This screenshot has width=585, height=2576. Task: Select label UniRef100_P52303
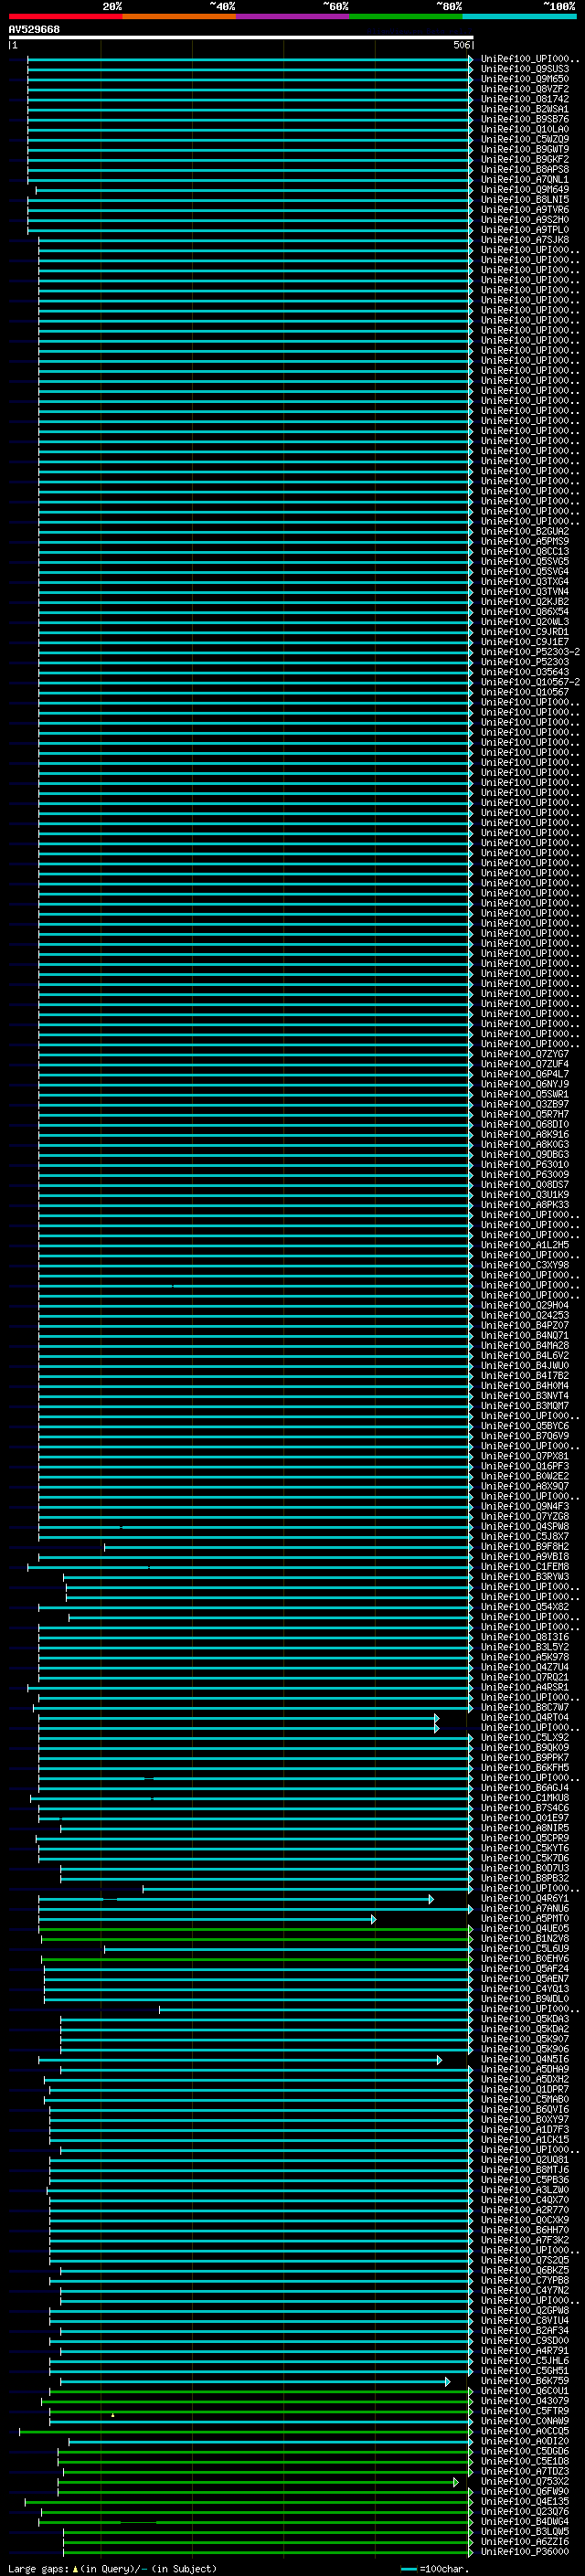525,661
